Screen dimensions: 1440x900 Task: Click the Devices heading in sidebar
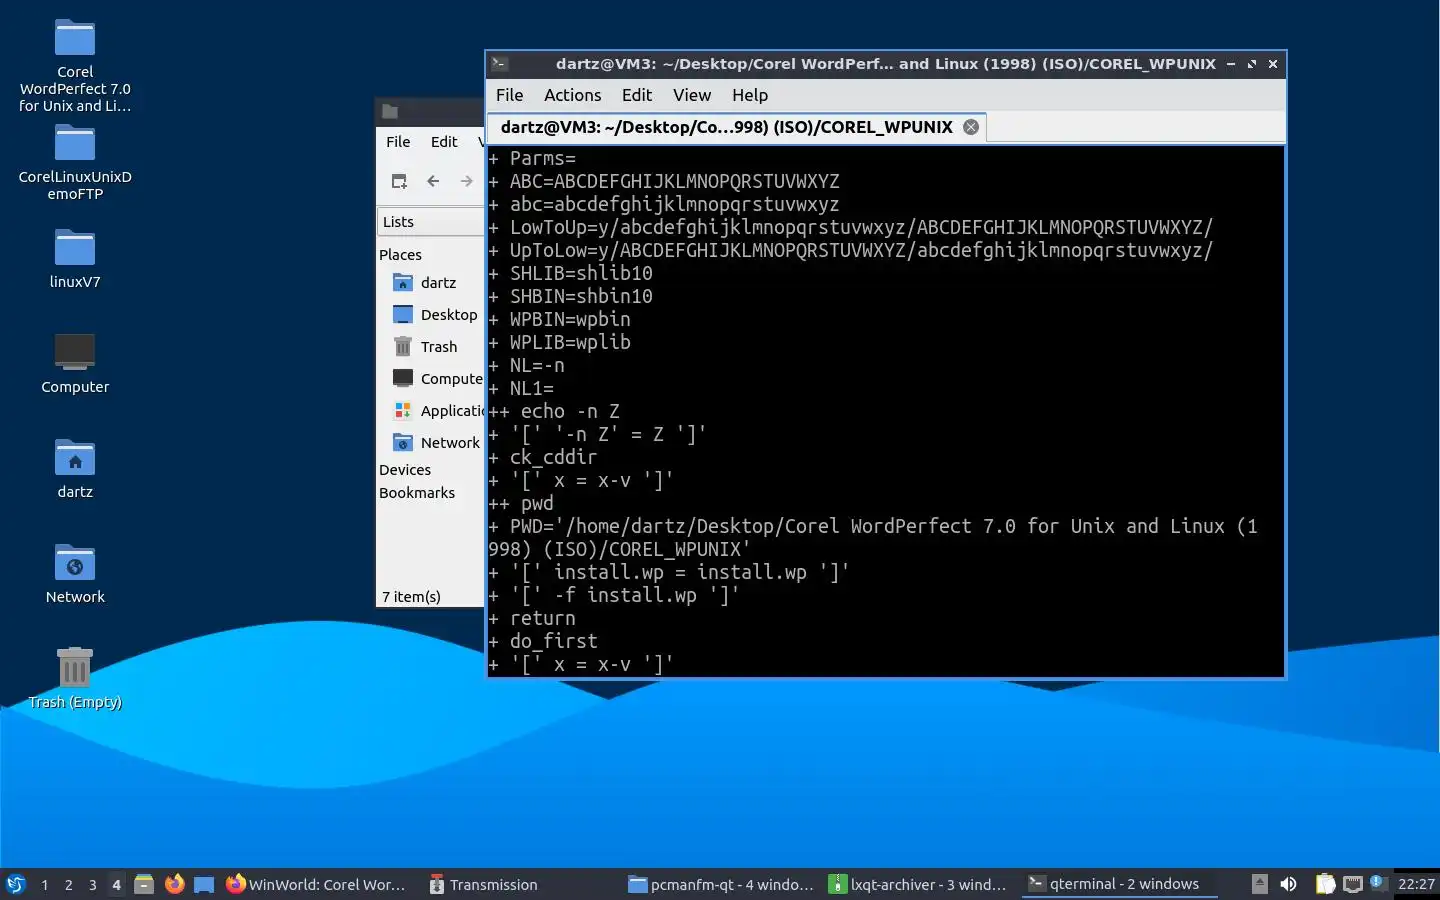405,470
